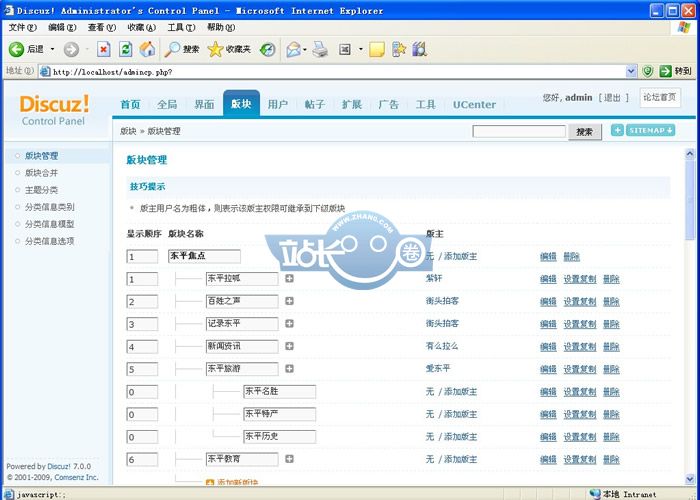Open 分类信息选项 in the sidebar
This screenshot has width=700, height=500.
coord(50,241)
